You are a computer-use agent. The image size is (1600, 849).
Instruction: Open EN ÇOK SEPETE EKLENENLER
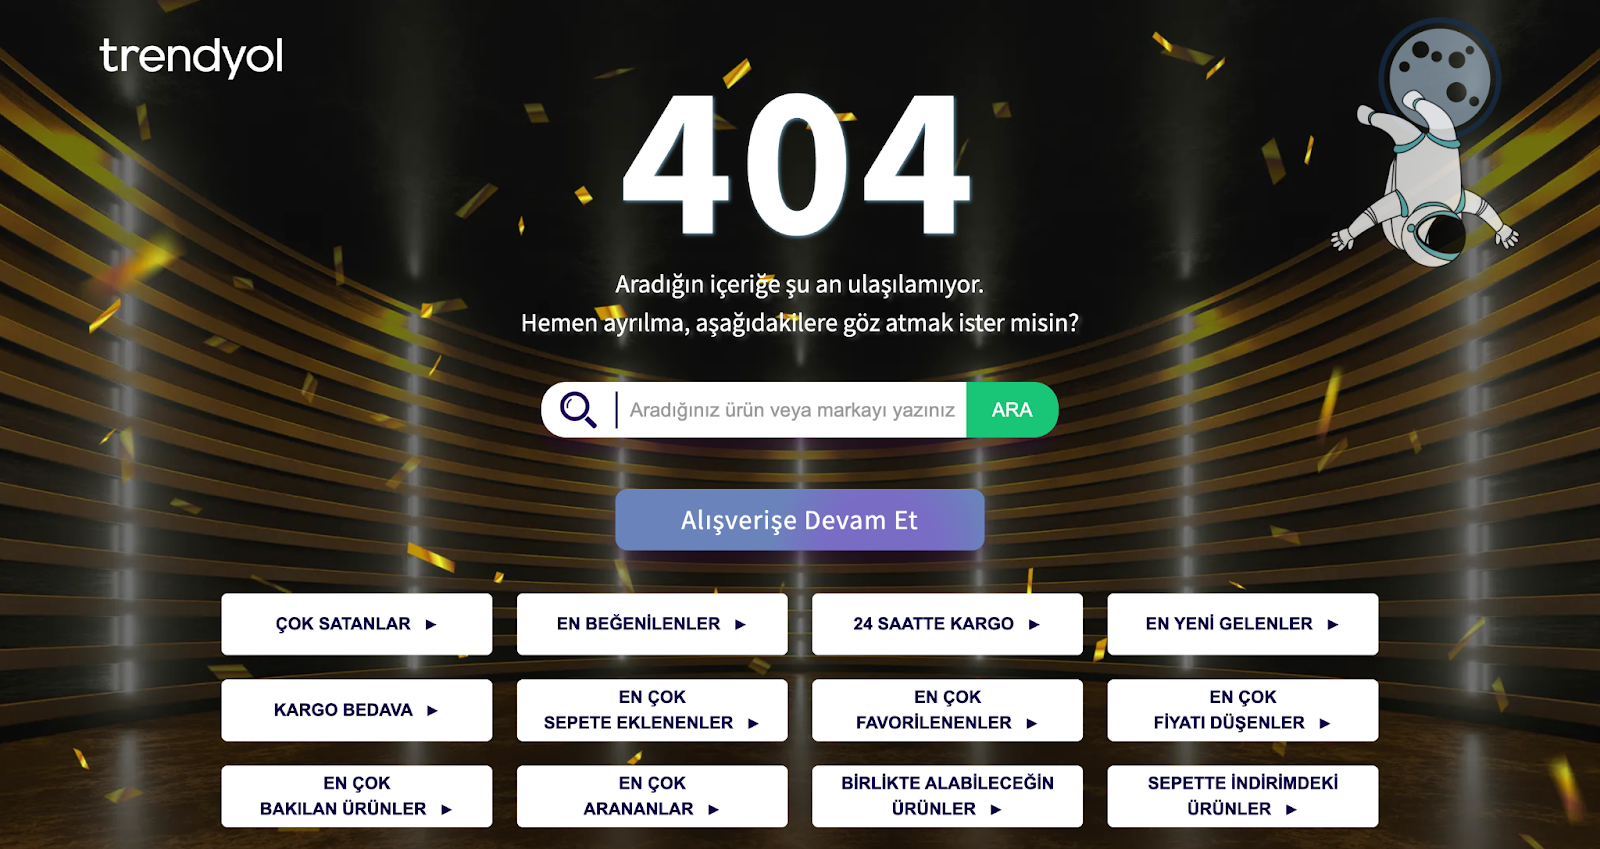652,710
